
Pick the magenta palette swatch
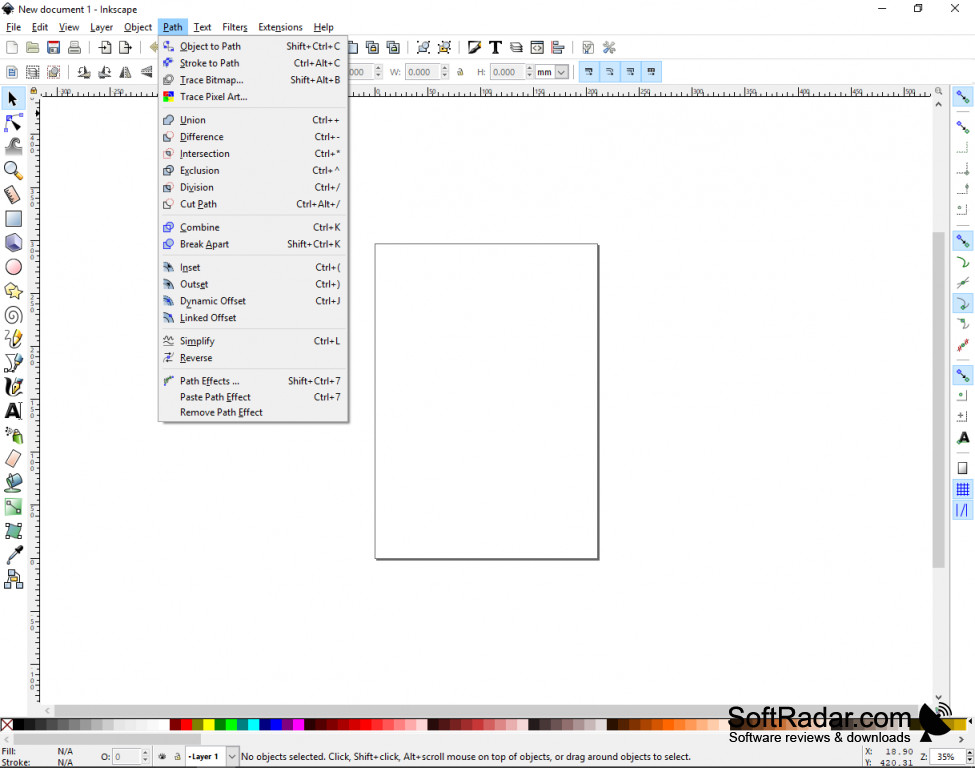pos(298,724)
